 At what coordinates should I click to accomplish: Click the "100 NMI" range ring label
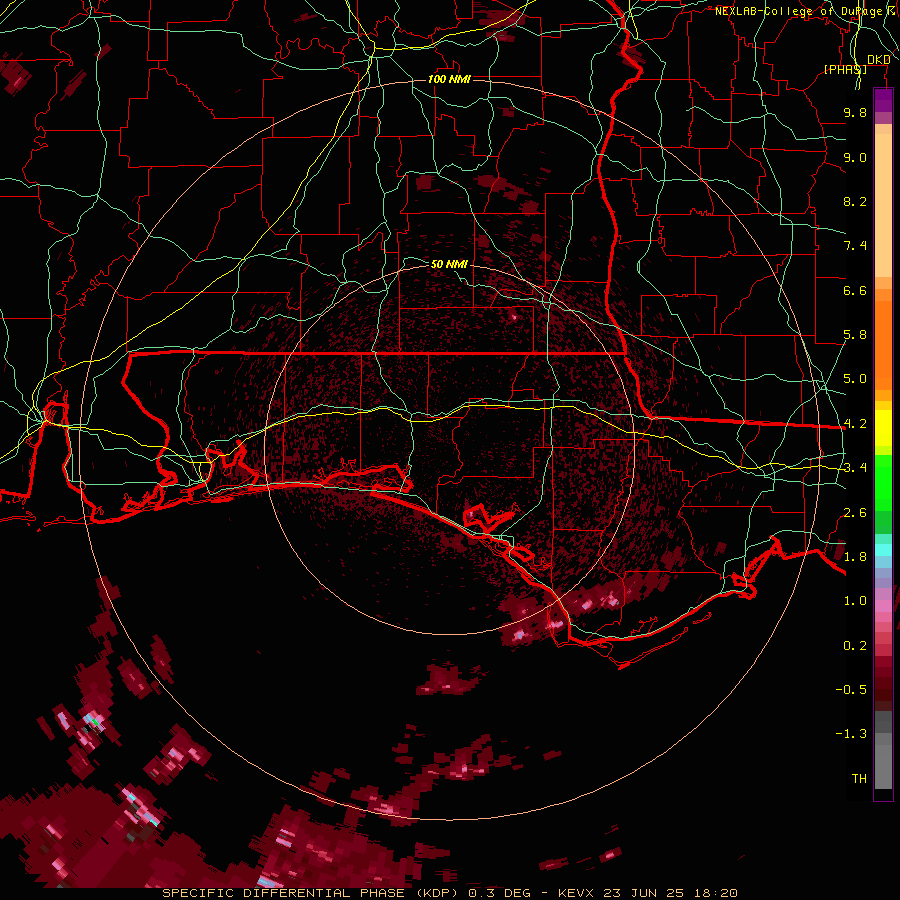click(449, 79)
